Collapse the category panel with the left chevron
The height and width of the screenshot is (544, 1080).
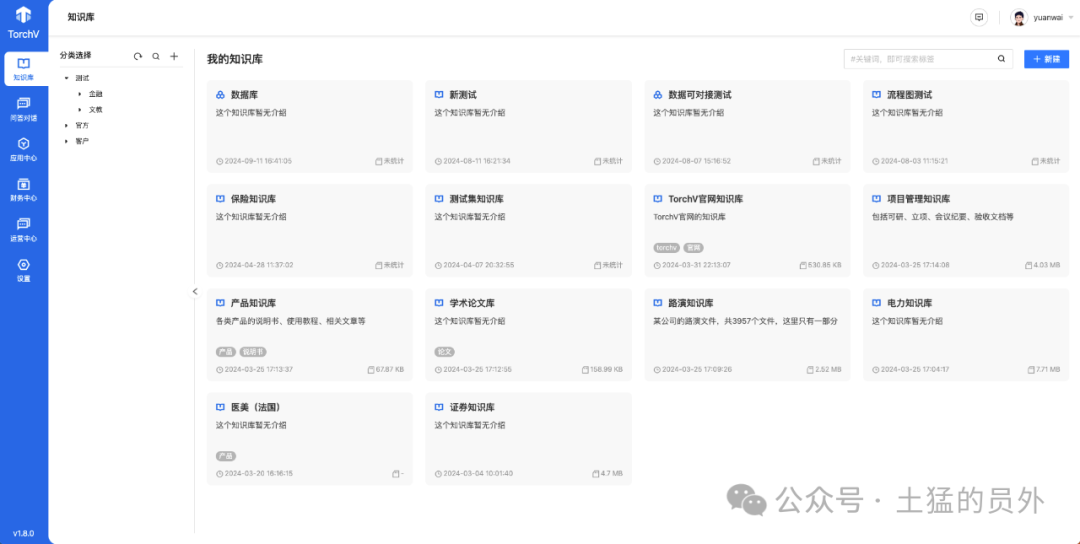tap(194, 291)
